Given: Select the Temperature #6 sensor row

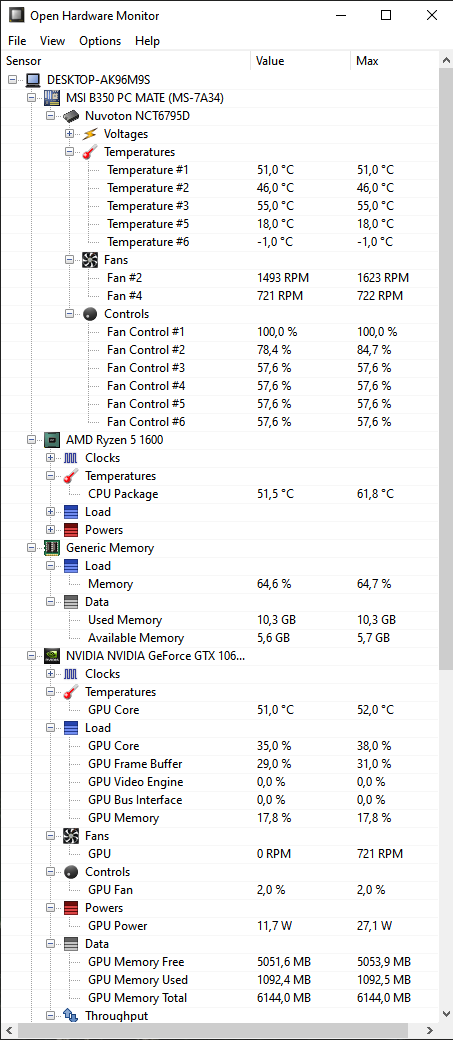Looking at the screenshot, I should tap(220, 242).
